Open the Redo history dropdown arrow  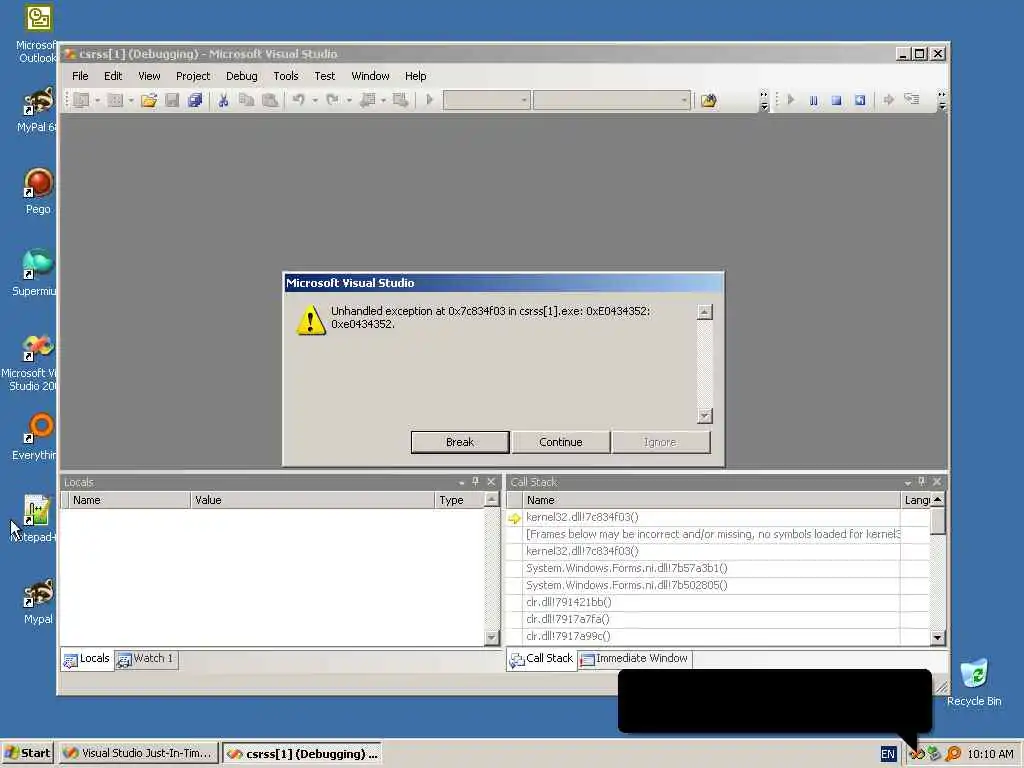coord(349,100)
